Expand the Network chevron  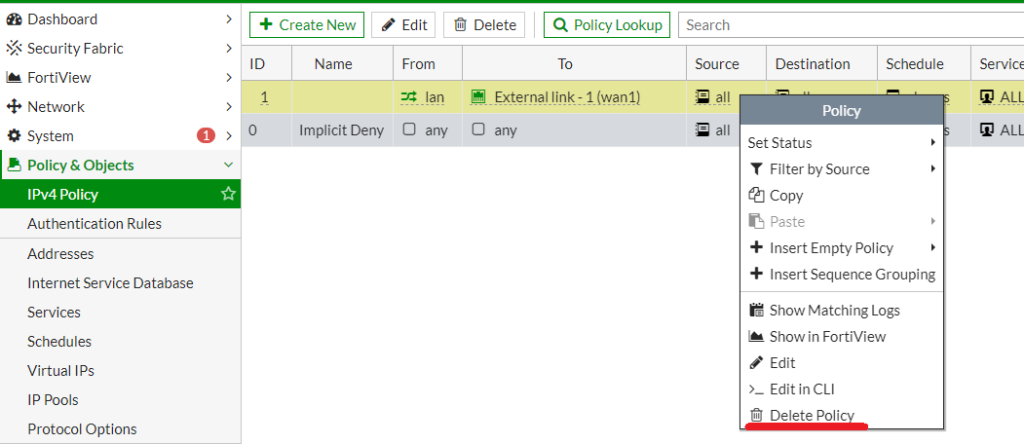pos(229,106)
